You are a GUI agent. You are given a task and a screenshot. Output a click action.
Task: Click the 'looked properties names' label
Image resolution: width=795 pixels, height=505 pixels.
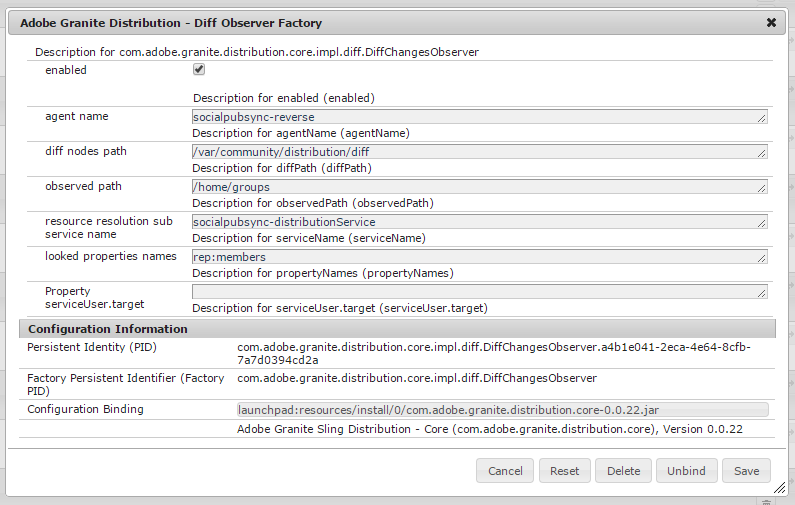111,256
